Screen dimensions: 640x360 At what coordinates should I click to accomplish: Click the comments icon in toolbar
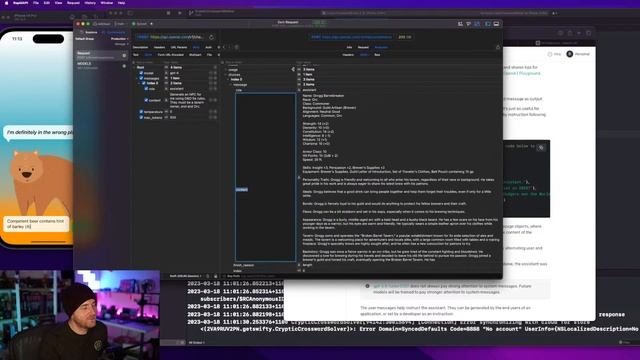469,24
